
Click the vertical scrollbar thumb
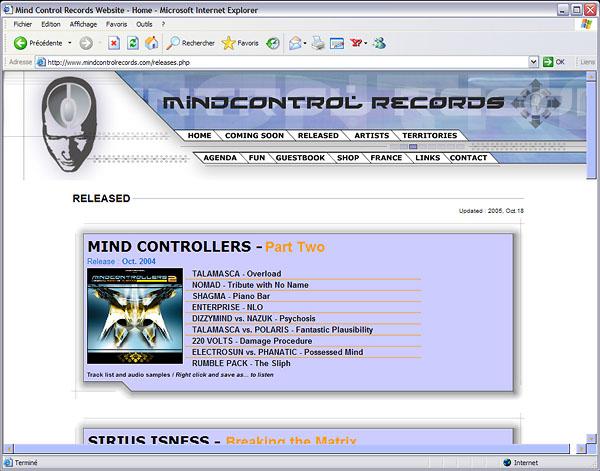click(x=591, y=129)
